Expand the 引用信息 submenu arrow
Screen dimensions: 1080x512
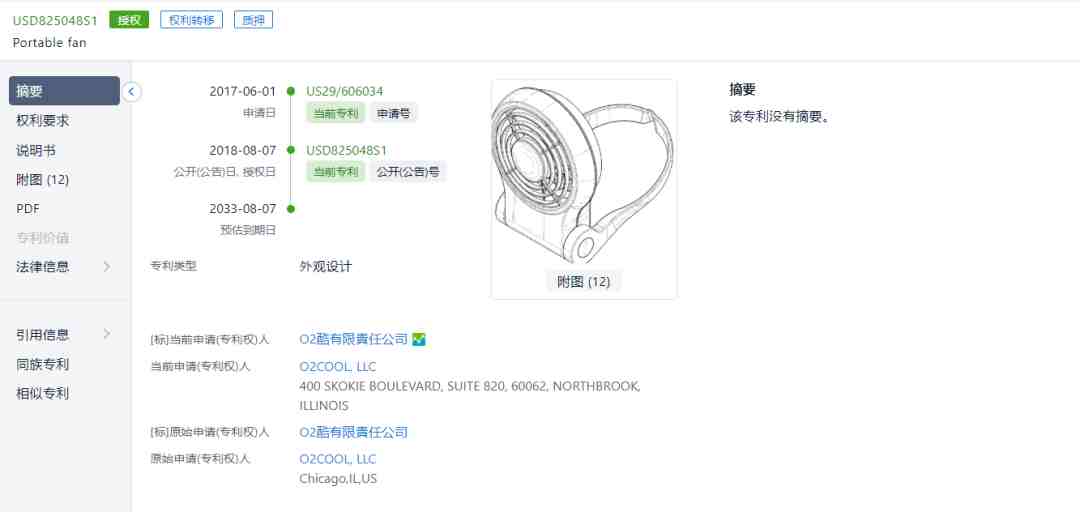(107, 335)
